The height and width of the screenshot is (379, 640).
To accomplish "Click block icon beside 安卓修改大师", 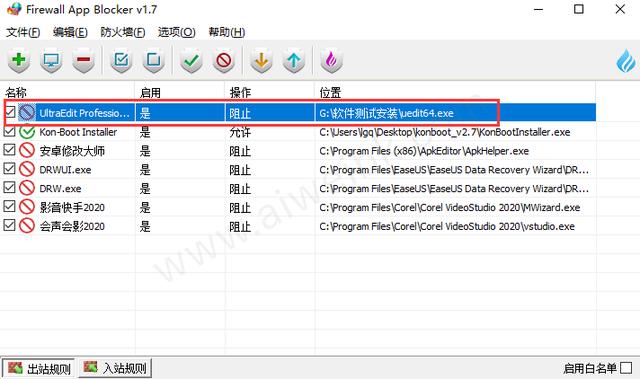I will click(x=27, y=151).
